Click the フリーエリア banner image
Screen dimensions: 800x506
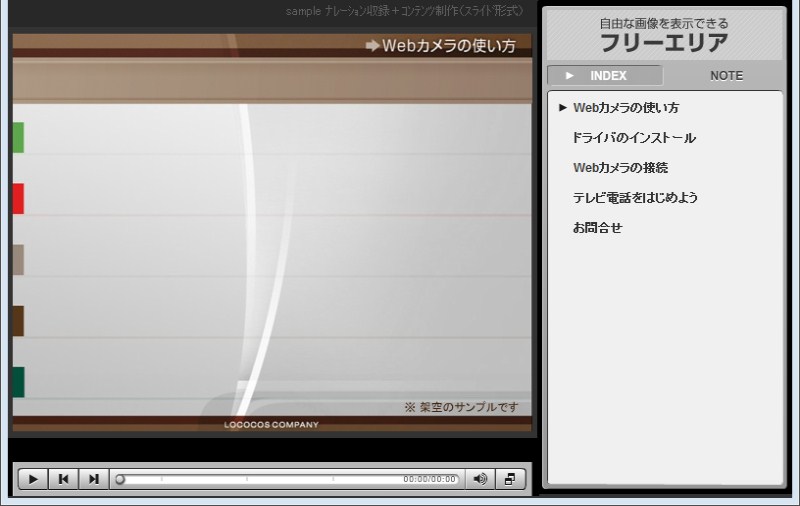(665, 35)
